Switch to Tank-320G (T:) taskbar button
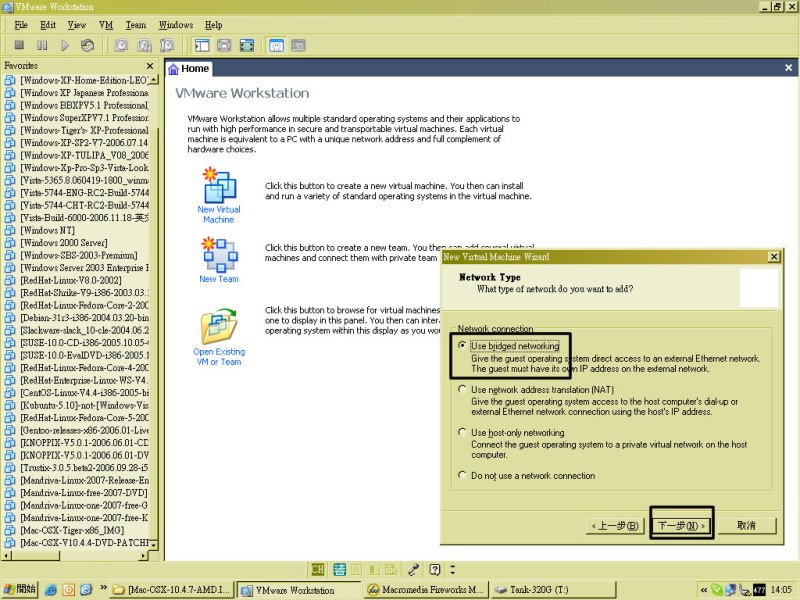 [553, 590]
